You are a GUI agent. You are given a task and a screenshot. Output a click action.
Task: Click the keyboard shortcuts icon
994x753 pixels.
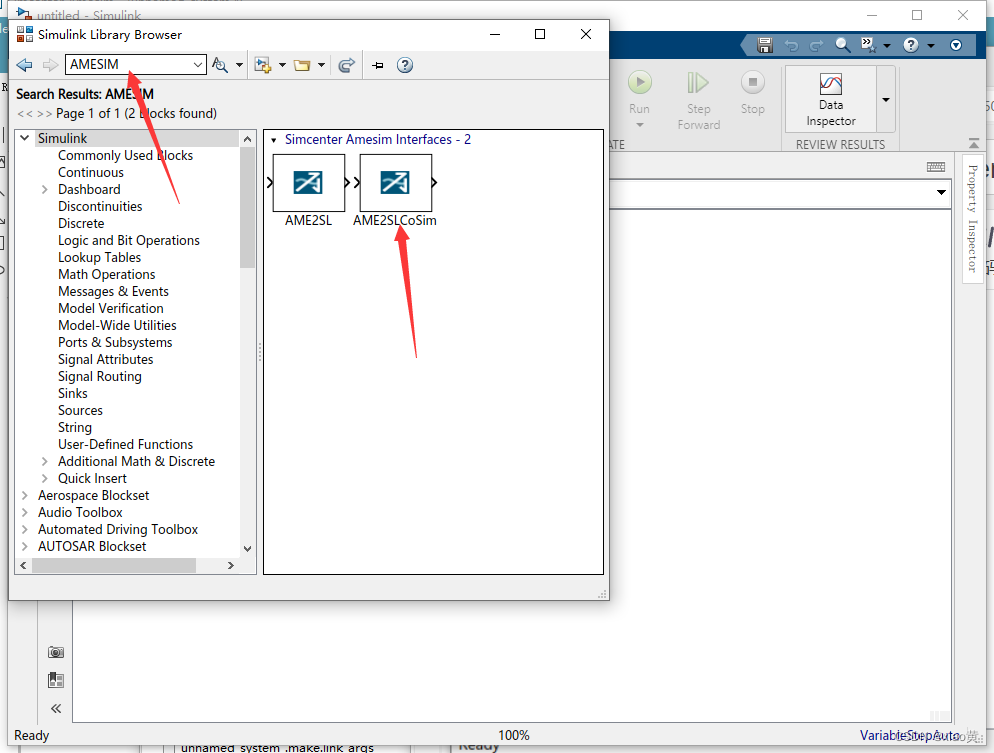[936, 167]
